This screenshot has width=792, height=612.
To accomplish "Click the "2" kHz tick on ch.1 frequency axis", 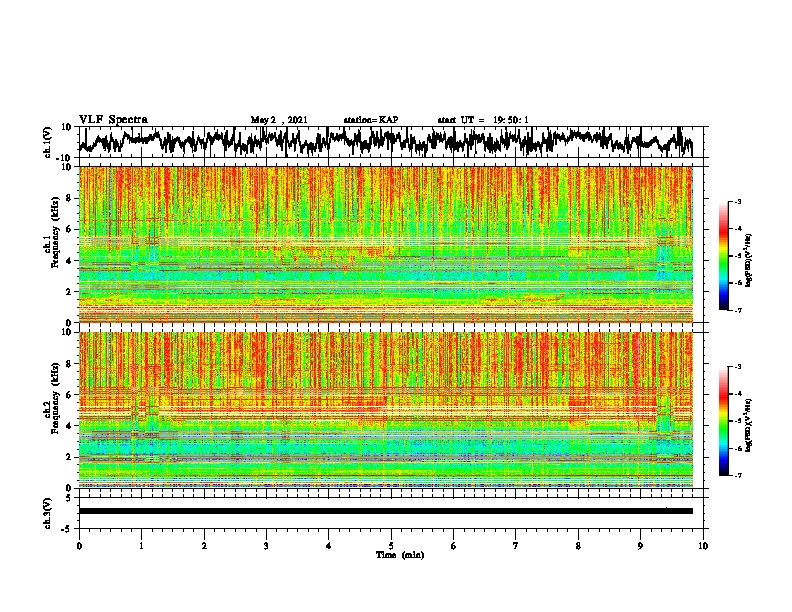I will coord(71,292).
